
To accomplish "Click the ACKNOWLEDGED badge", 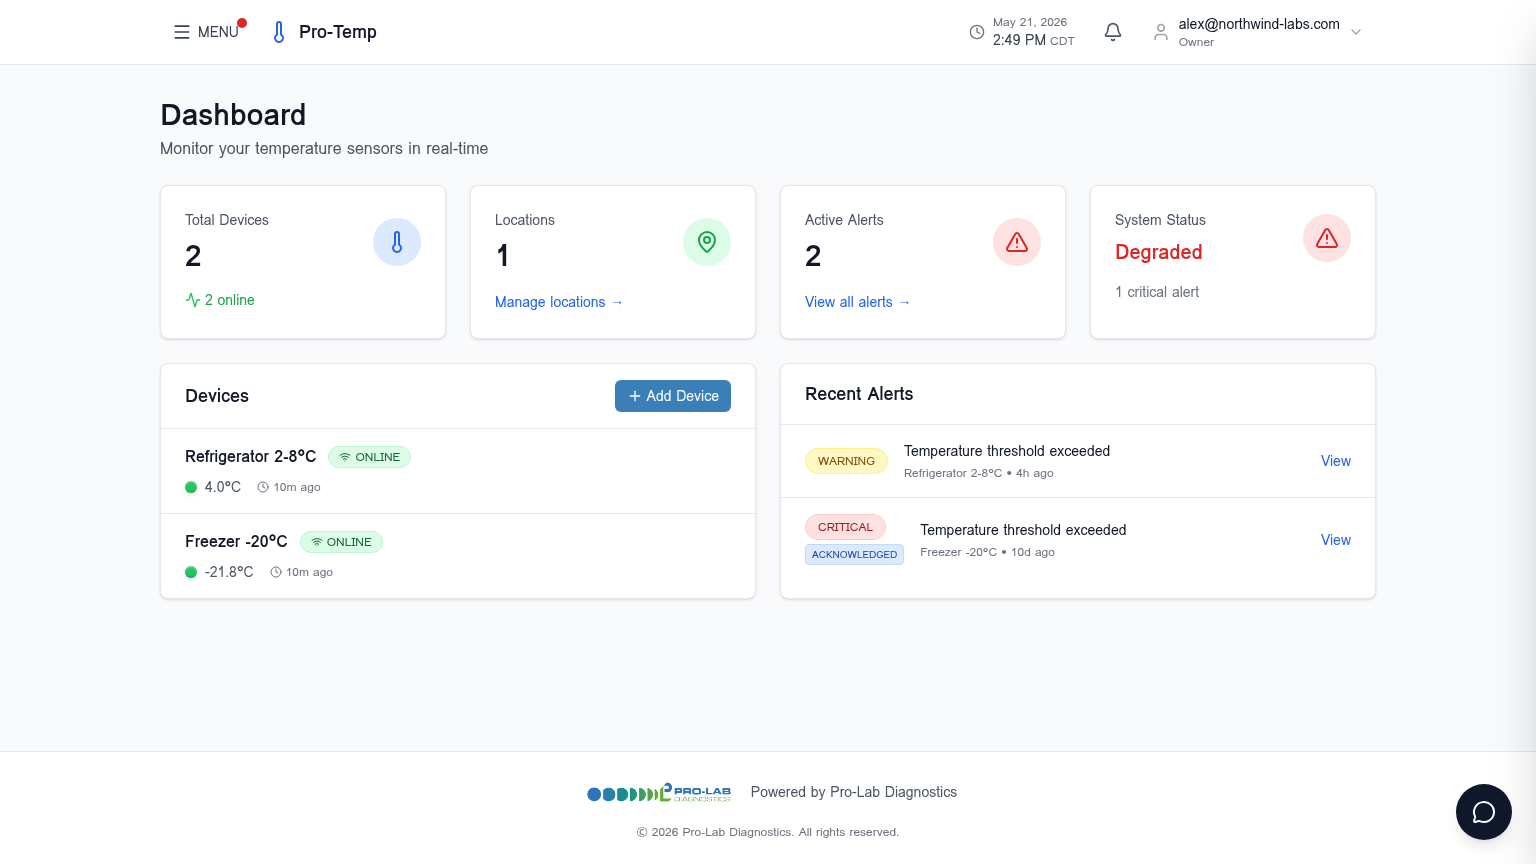I will [854, 554].
